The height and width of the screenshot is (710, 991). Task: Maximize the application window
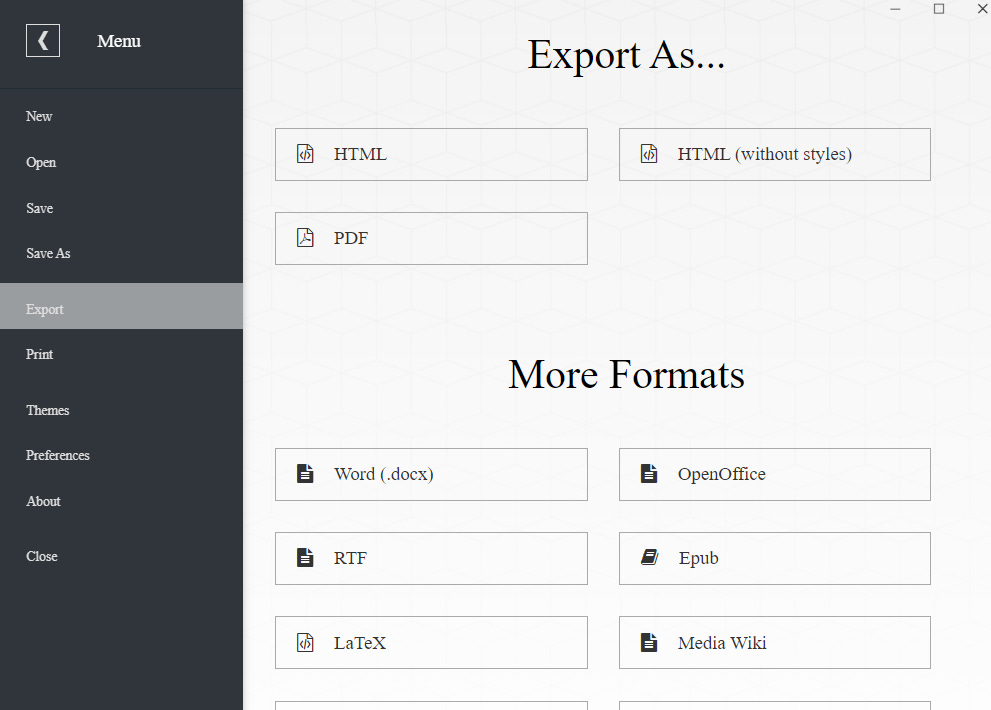click(x=939, y=9)
